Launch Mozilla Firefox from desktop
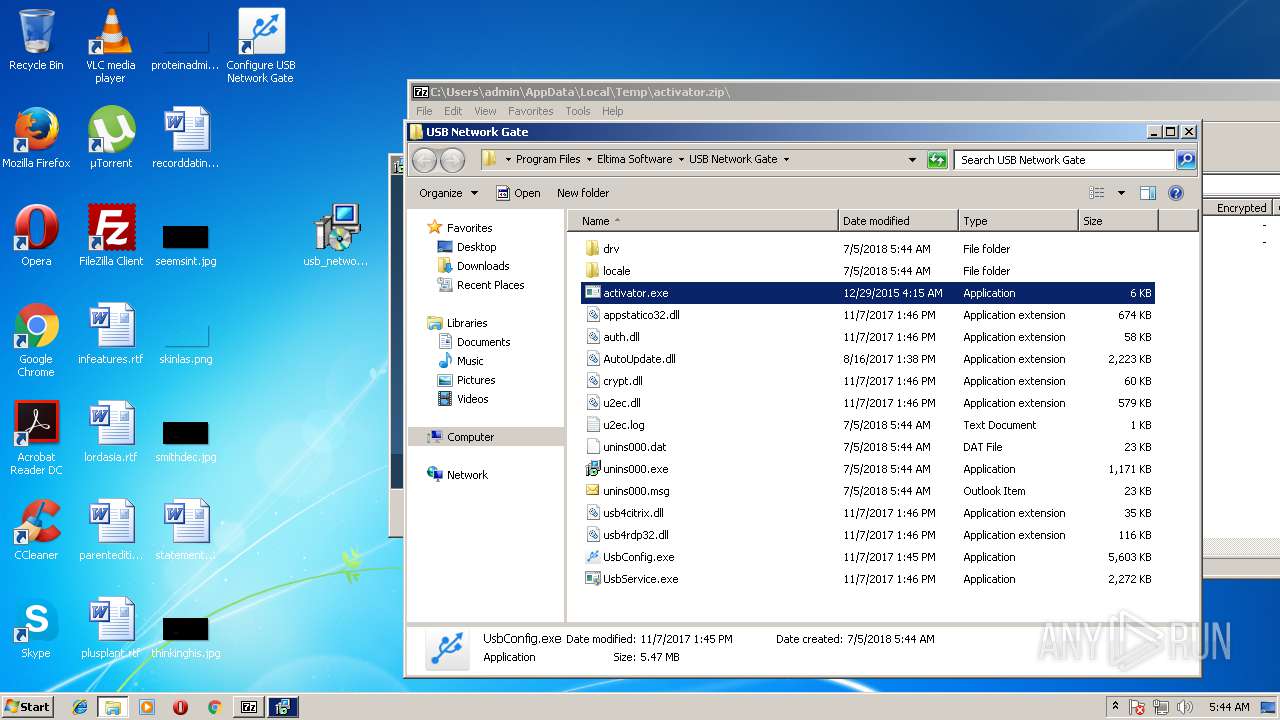The image size is (1280, 720). click(36, 138)
